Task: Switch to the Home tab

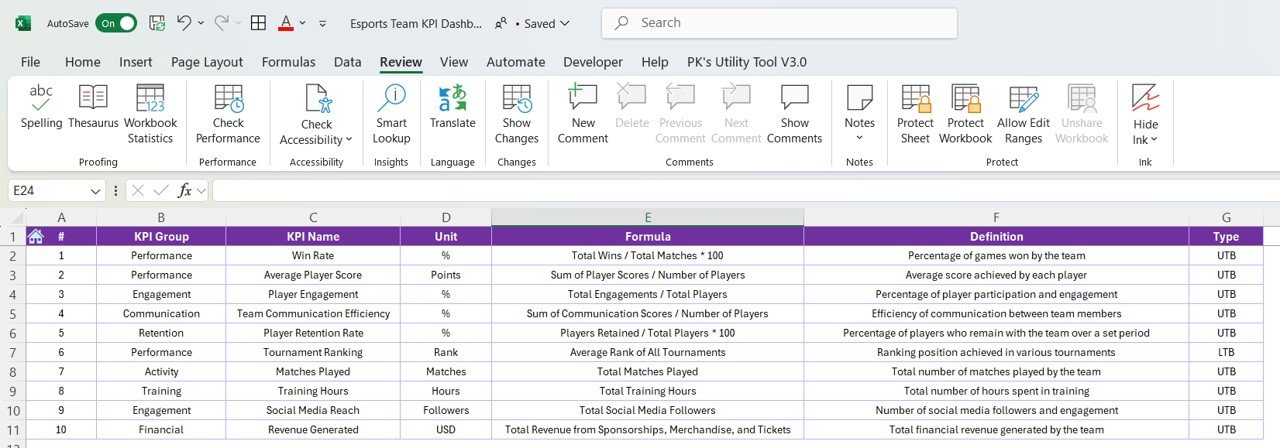Action: pyautogui.click(x=83, y=62)
